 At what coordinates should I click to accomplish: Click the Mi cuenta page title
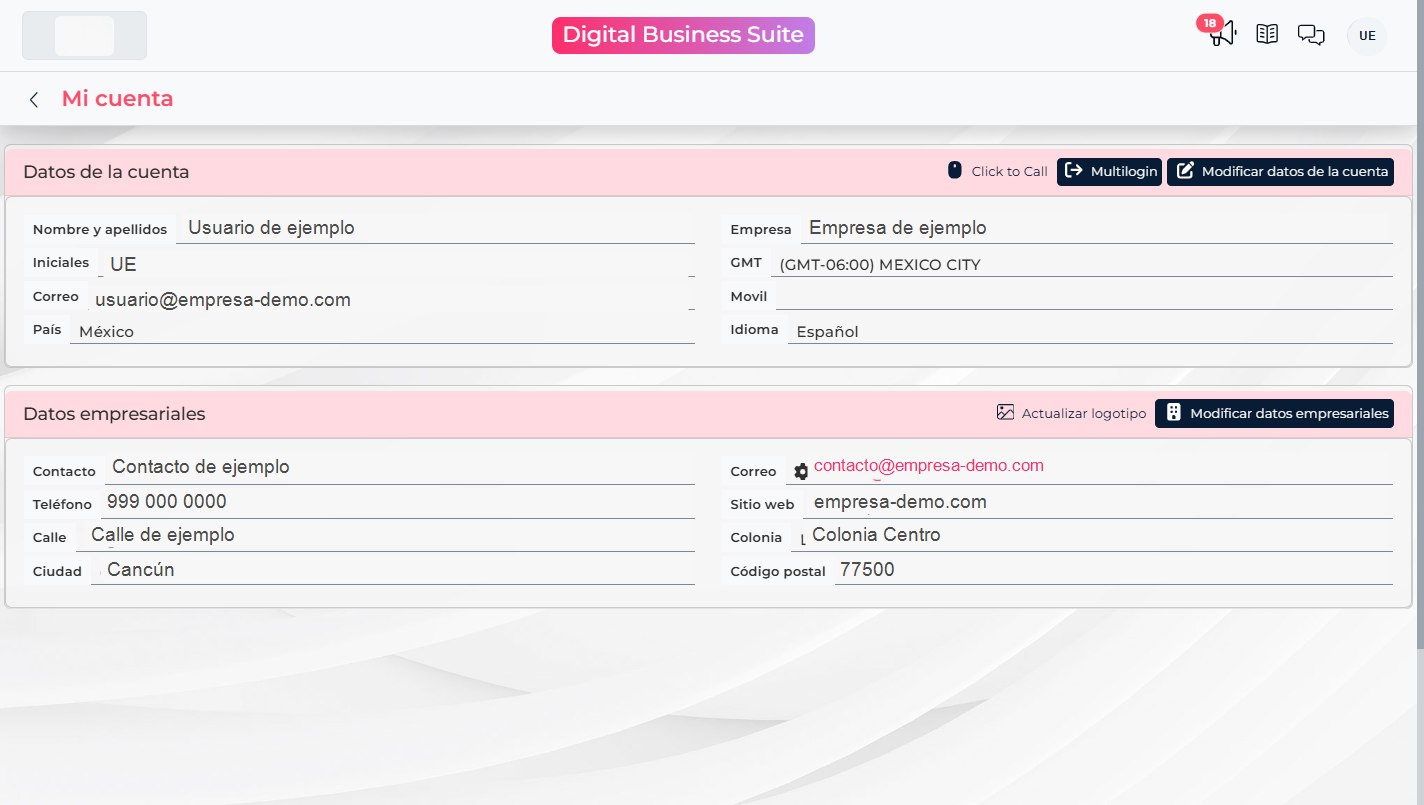coord(117,98)
